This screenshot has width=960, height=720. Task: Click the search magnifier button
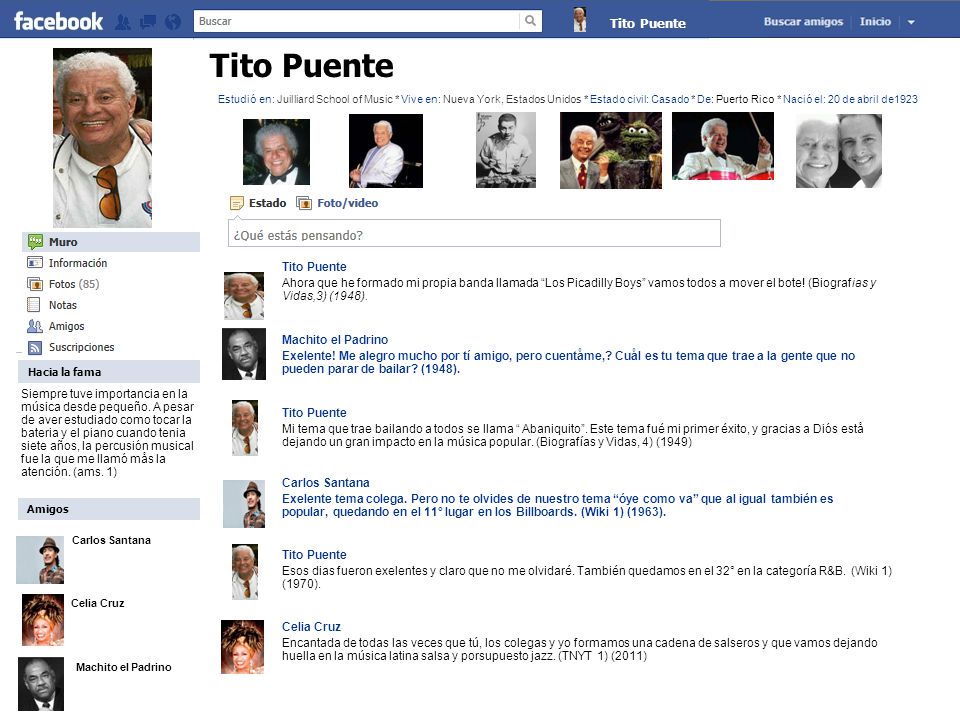pos(530,21)
